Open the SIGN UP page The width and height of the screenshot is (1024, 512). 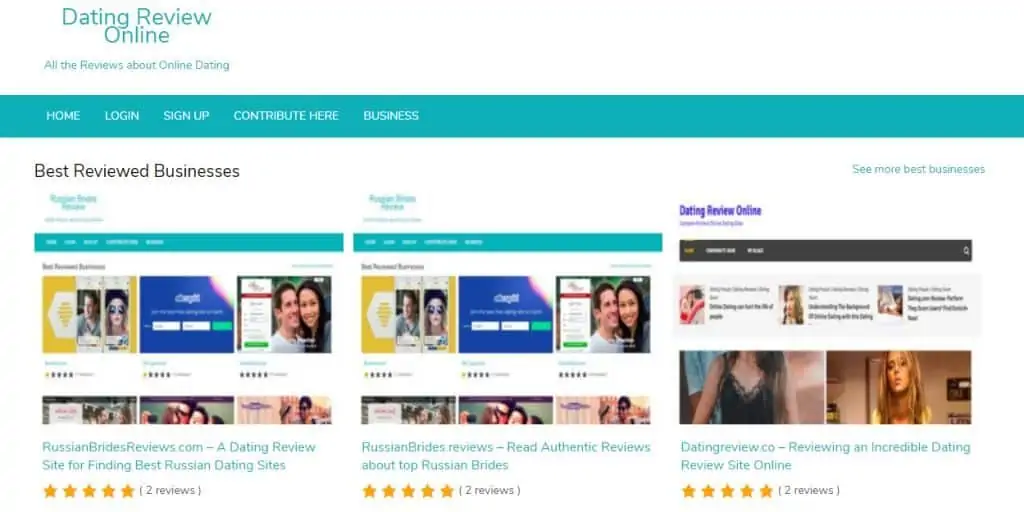click(x=186, y=116)
